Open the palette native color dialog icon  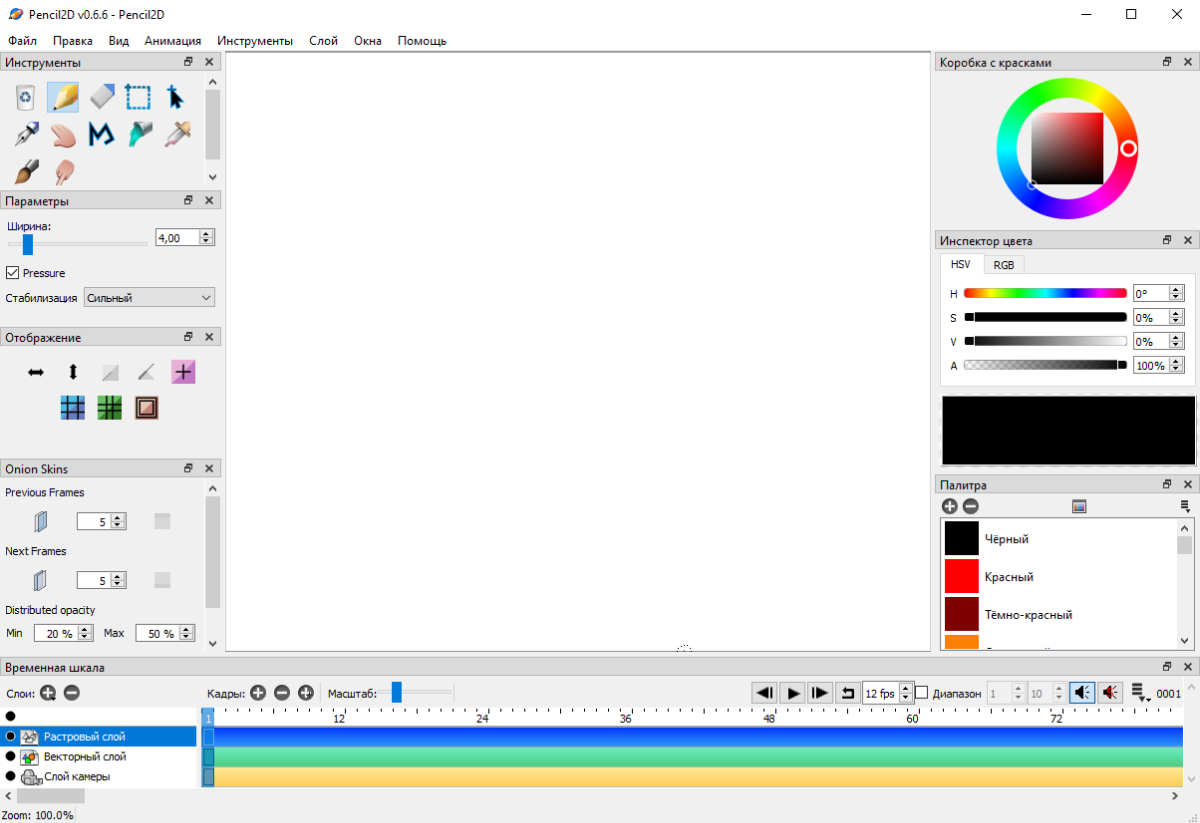pos(1079,507)
